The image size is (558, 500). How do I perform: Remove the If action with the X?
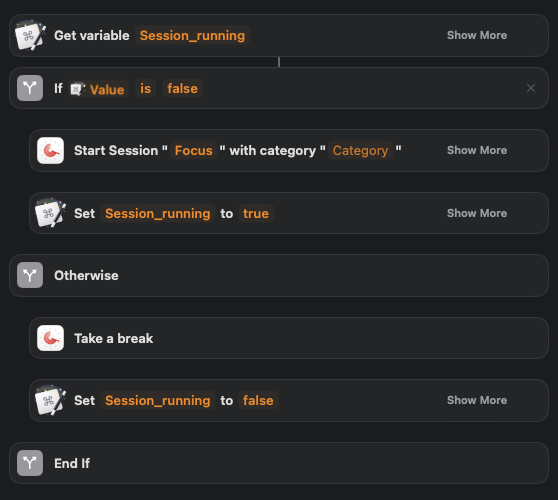[531, 88]
